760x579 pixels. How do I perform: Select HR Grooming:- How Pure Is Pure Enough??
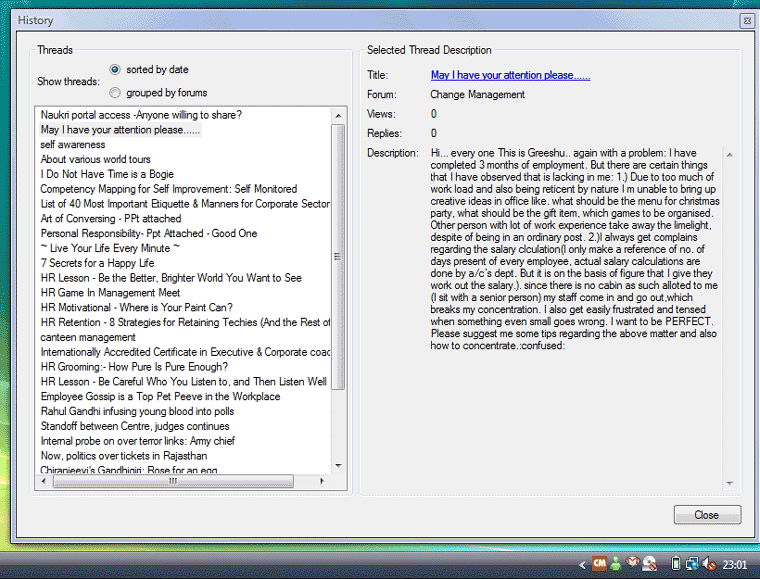tap(134, 367)
